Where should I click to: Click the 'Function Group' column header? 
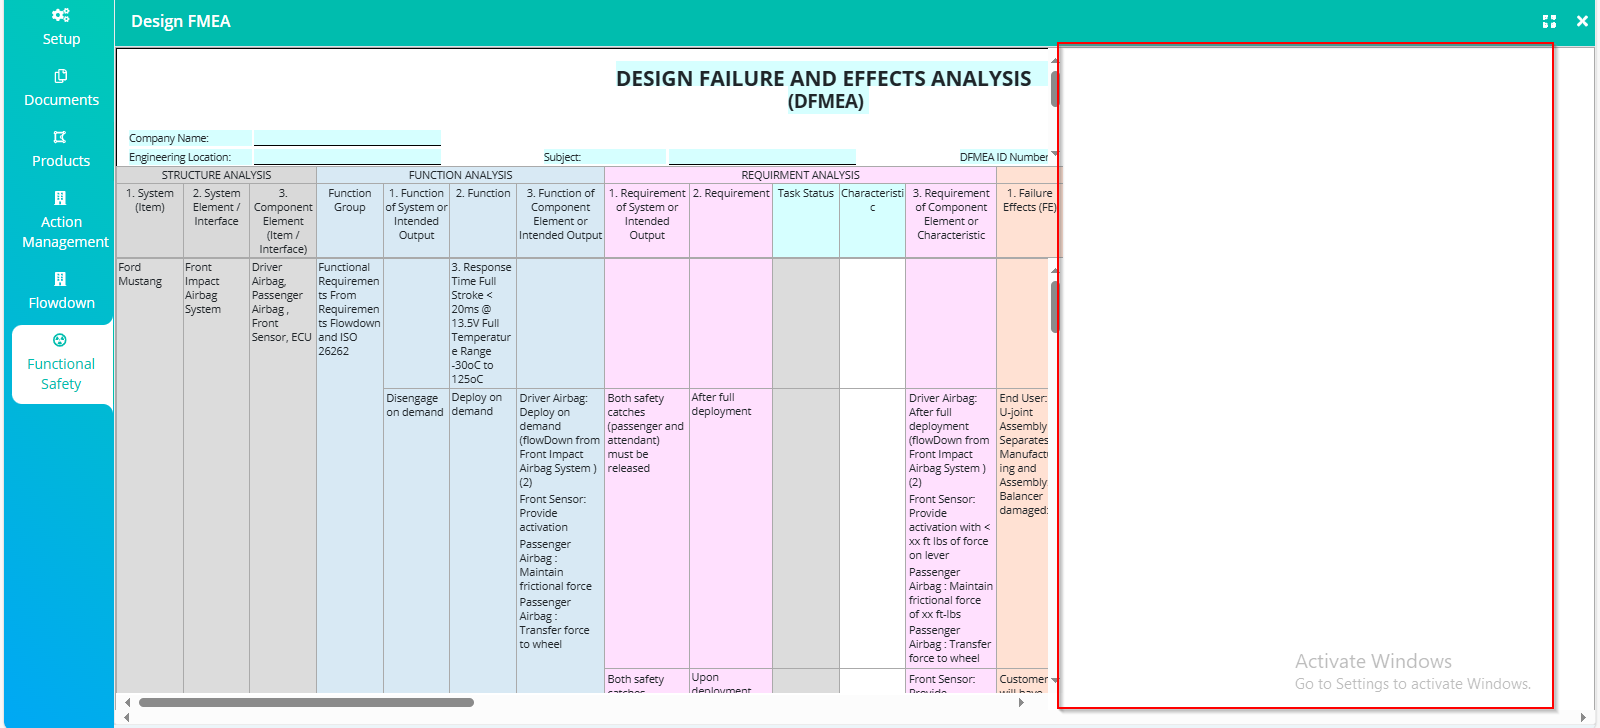350,220
